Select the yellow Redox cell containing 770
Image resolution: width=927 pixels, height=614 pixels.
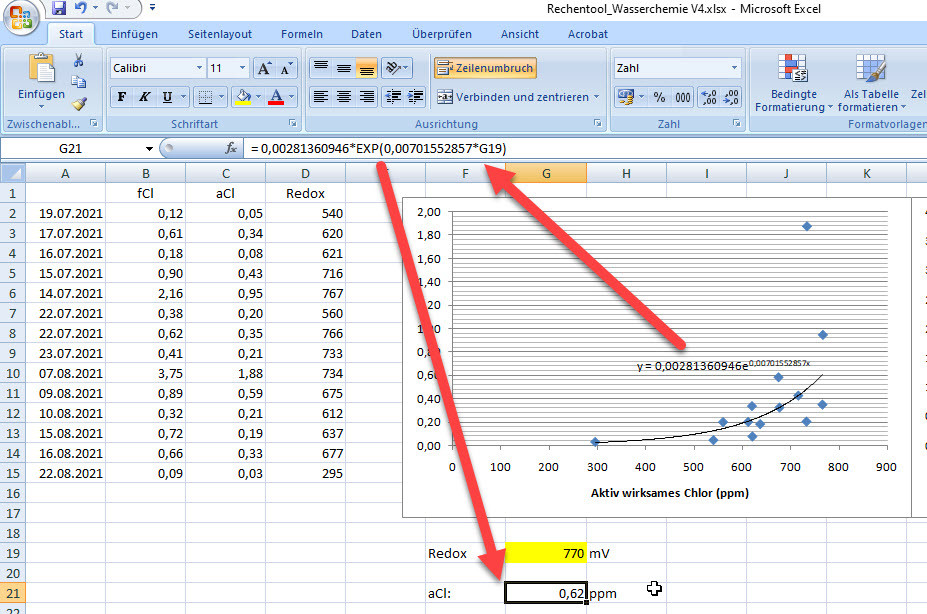click(x=546, y=552)
